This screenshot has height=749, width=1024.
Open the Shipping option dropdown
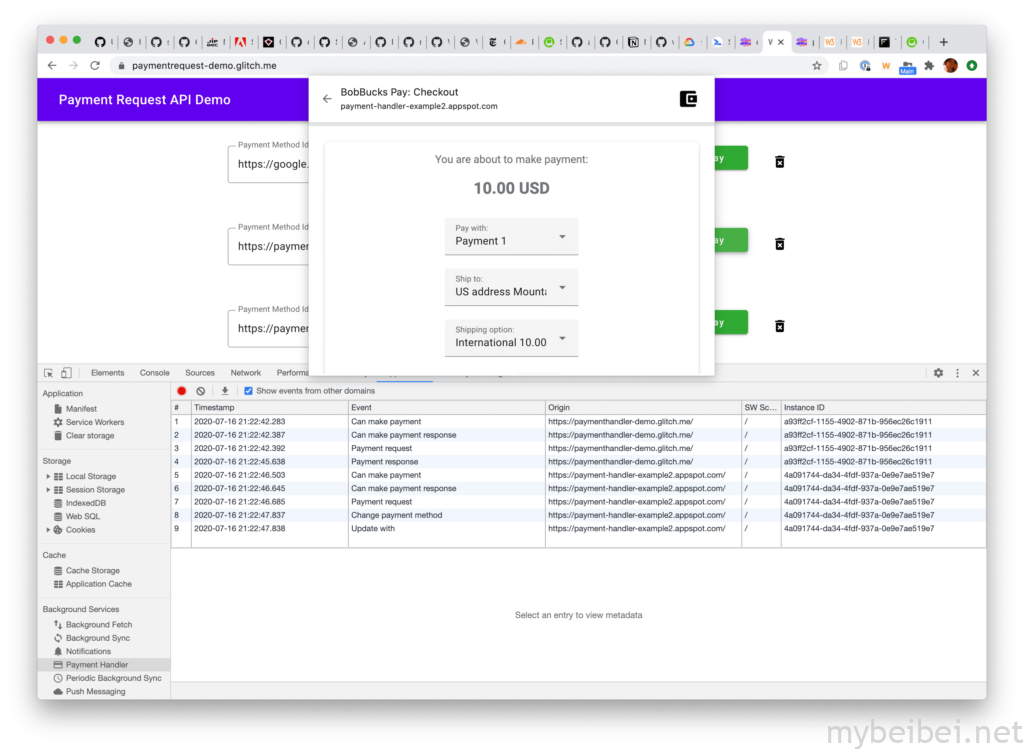(x=511, y=338)
